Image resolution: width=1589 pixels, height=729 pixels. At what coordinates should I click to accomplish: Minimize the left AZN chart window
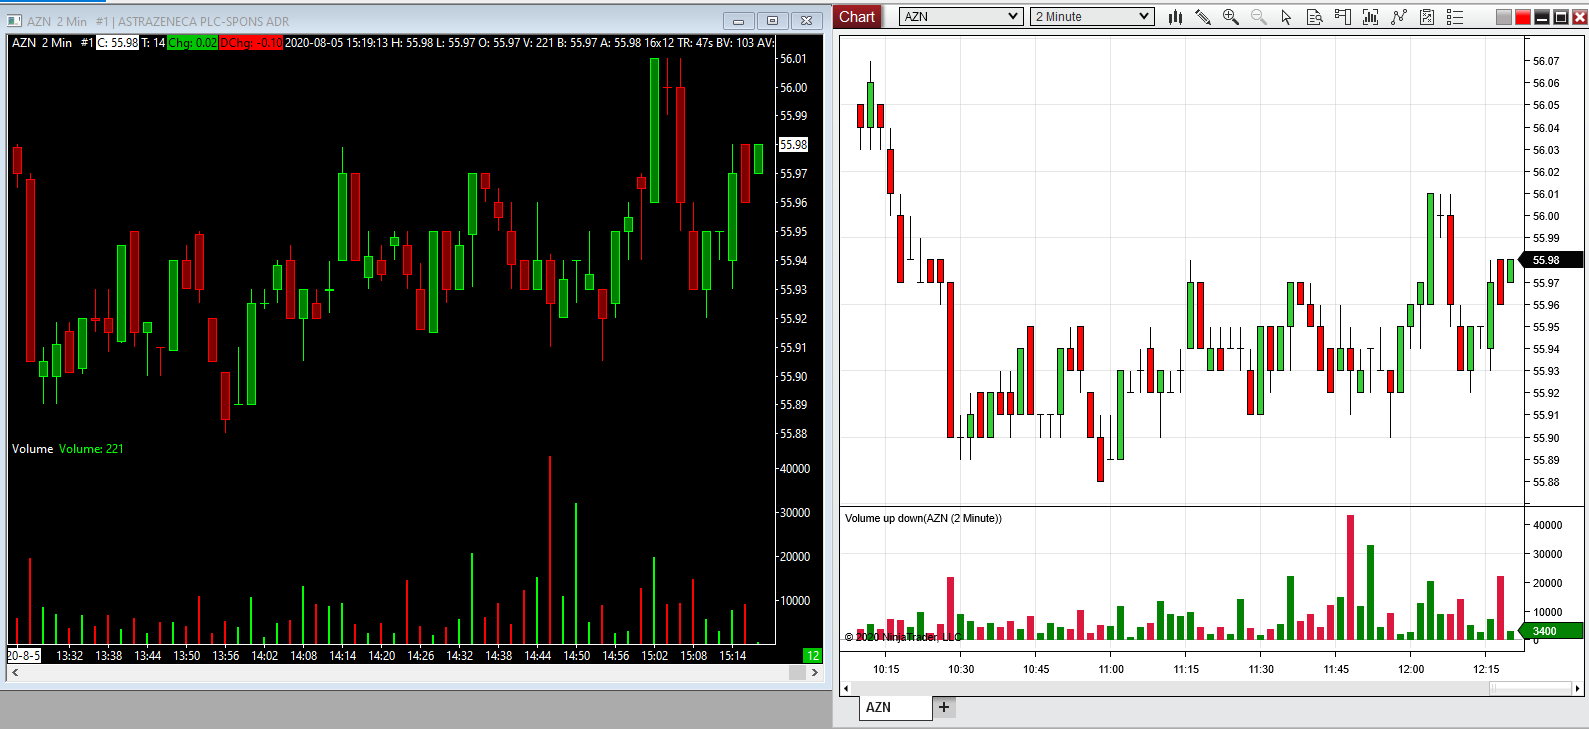point(739,21)
